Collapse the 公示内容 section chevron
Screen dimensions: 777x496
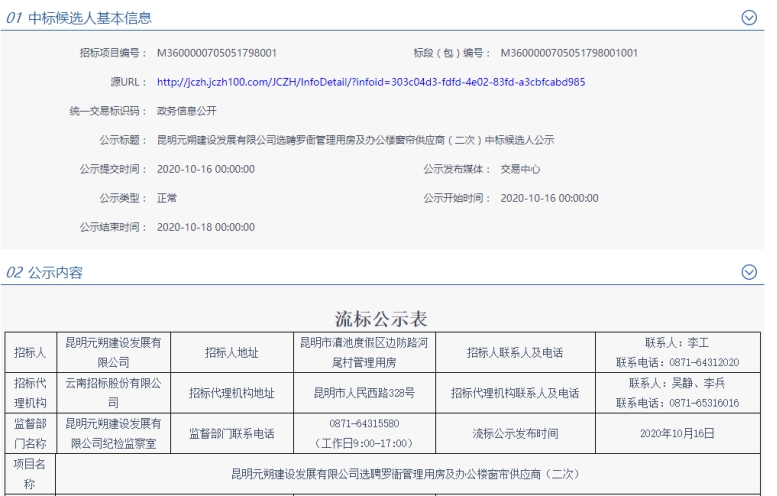click(748, 272)
